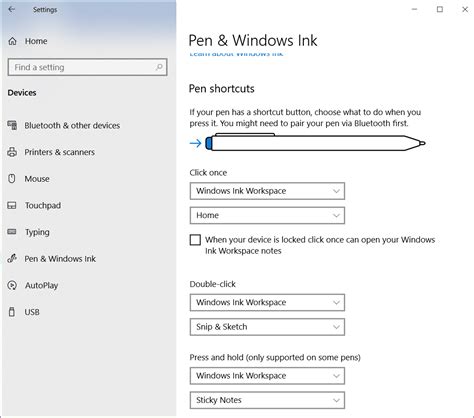The image size is (474, 418).
Task: Select the AutoPlay icon
Action: tap(12, 285)
